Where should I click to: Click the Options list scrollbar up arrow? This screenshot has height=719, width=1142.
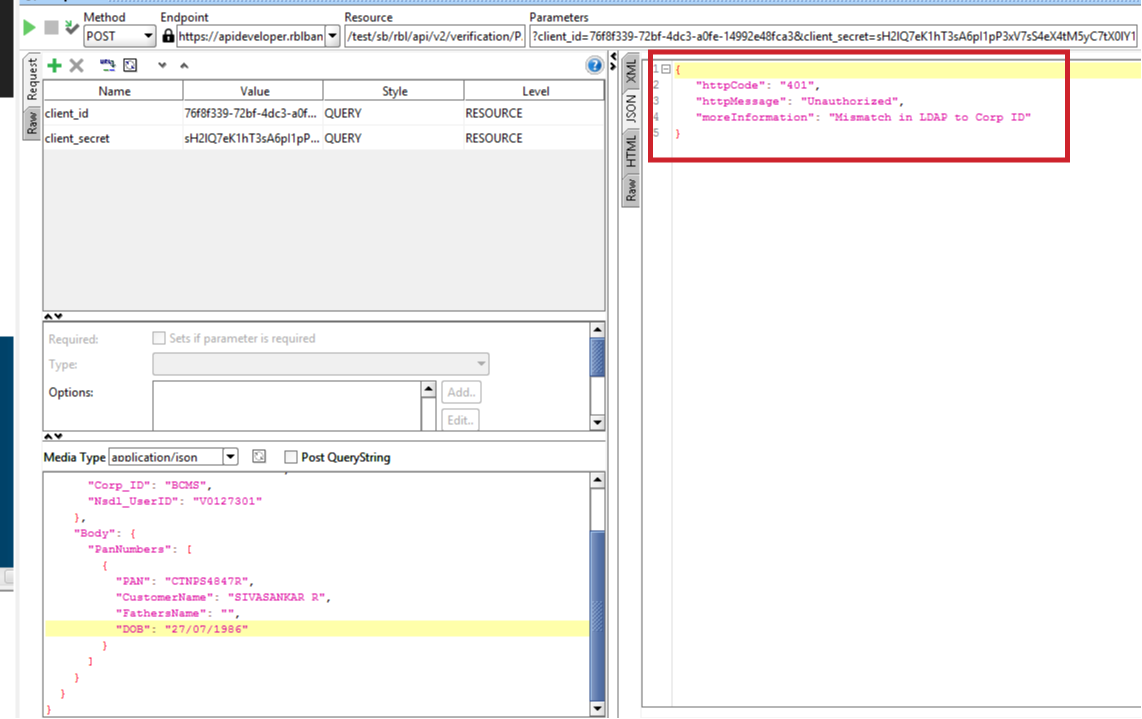tap(428, 389)
